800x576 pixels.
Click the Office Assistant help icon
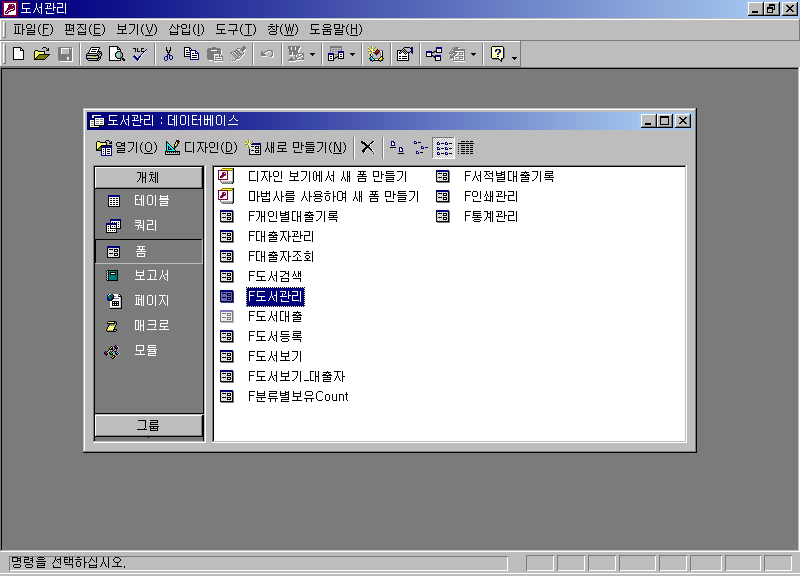497,54
